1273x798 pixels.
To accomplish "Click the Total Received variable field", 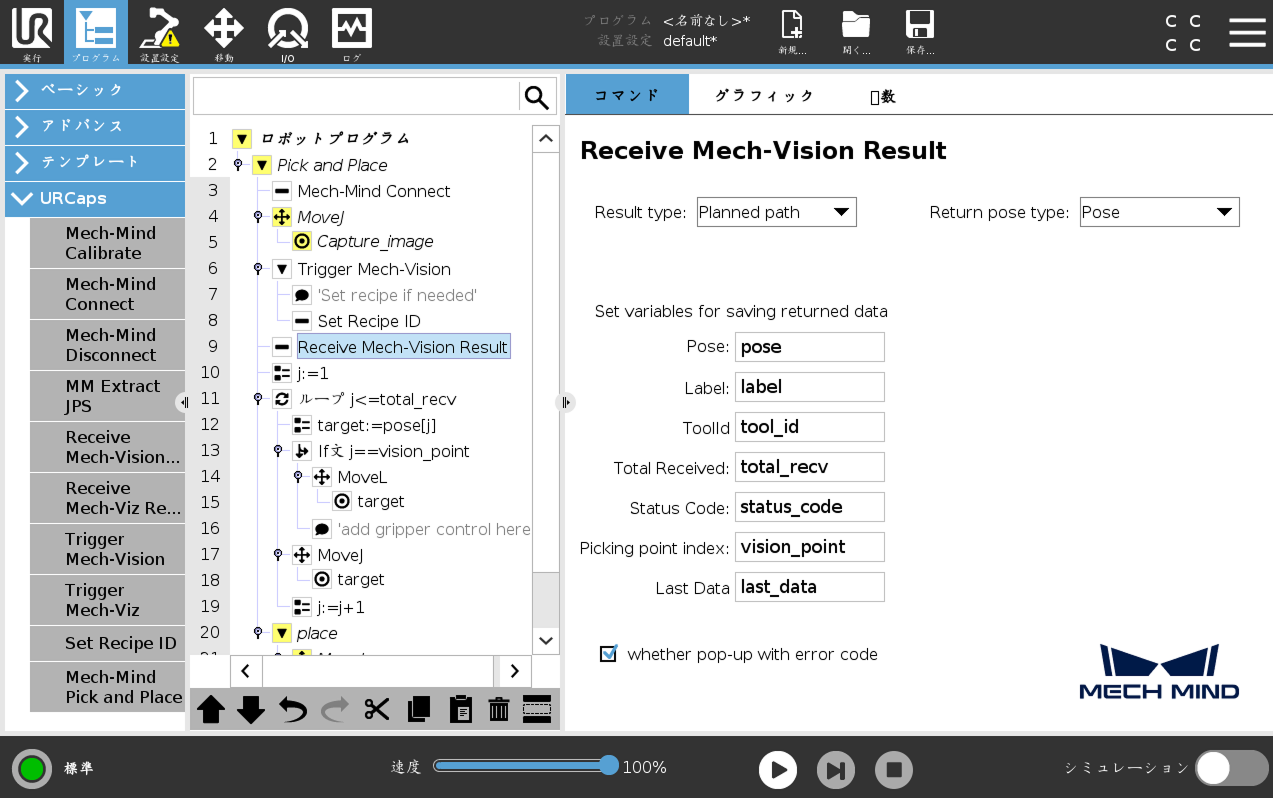I will [809, 467].
